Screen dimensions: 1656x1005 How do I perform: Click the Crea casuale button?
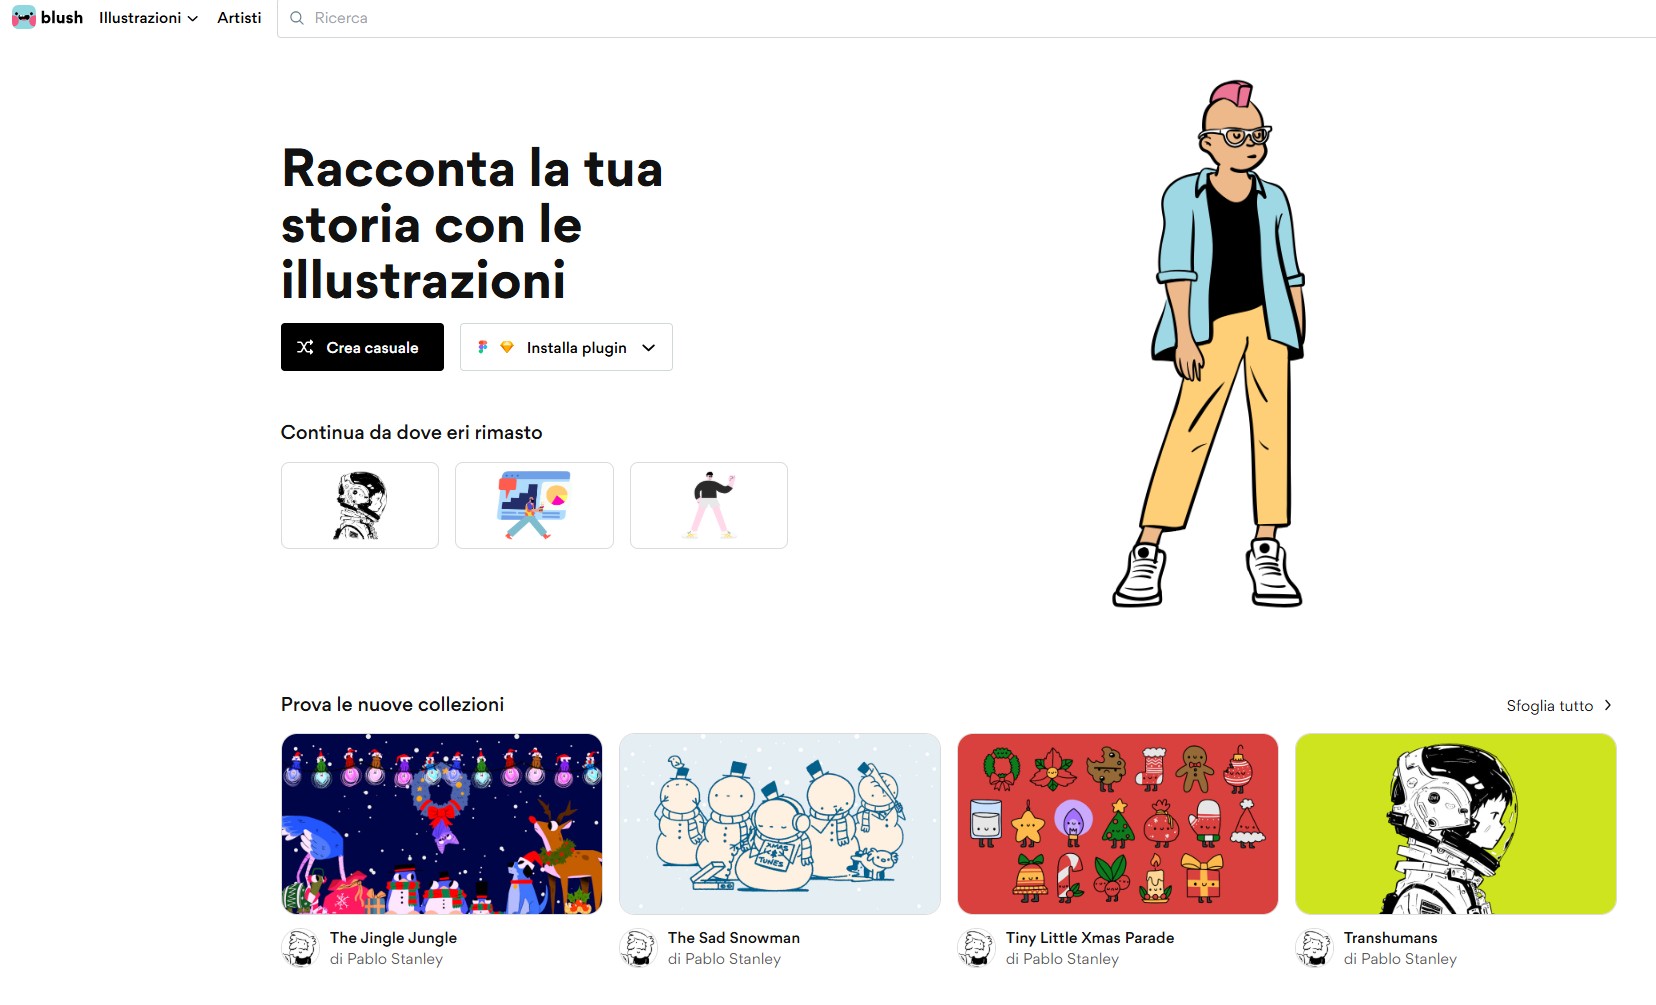(362, 347)
